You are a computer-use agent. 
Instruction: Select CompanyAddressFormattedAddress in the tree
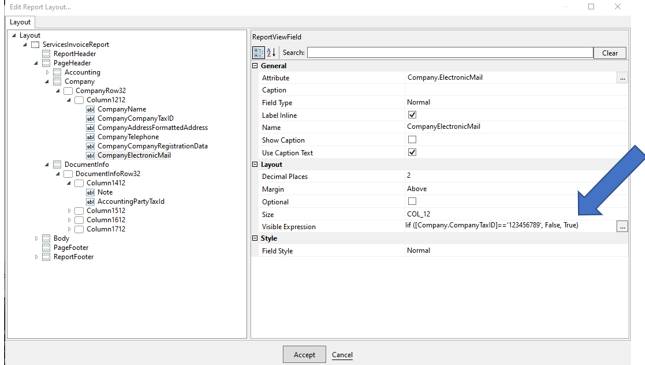coord(153,128)
